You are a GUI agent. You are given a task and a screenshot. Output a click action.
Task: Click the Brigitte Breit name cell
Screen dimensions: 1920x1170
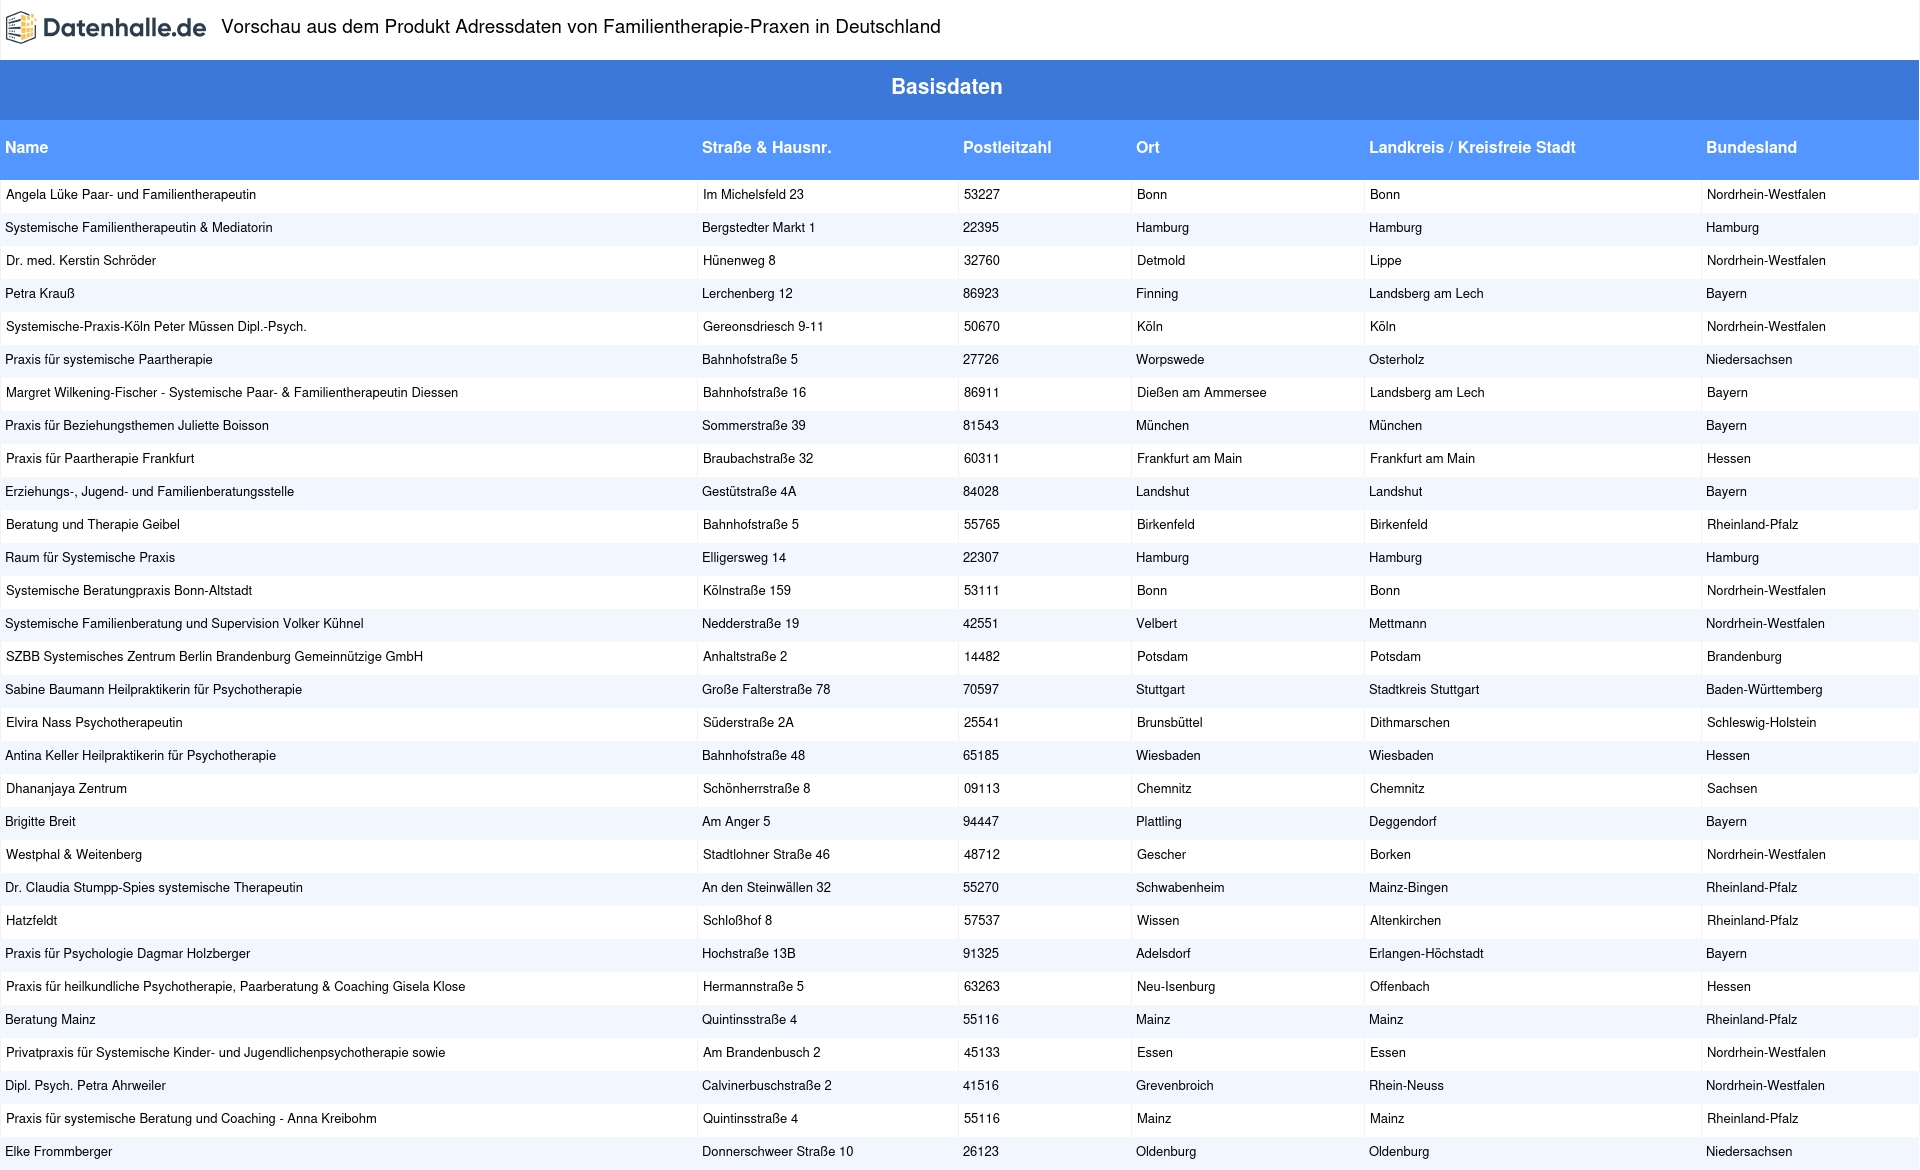40,822
